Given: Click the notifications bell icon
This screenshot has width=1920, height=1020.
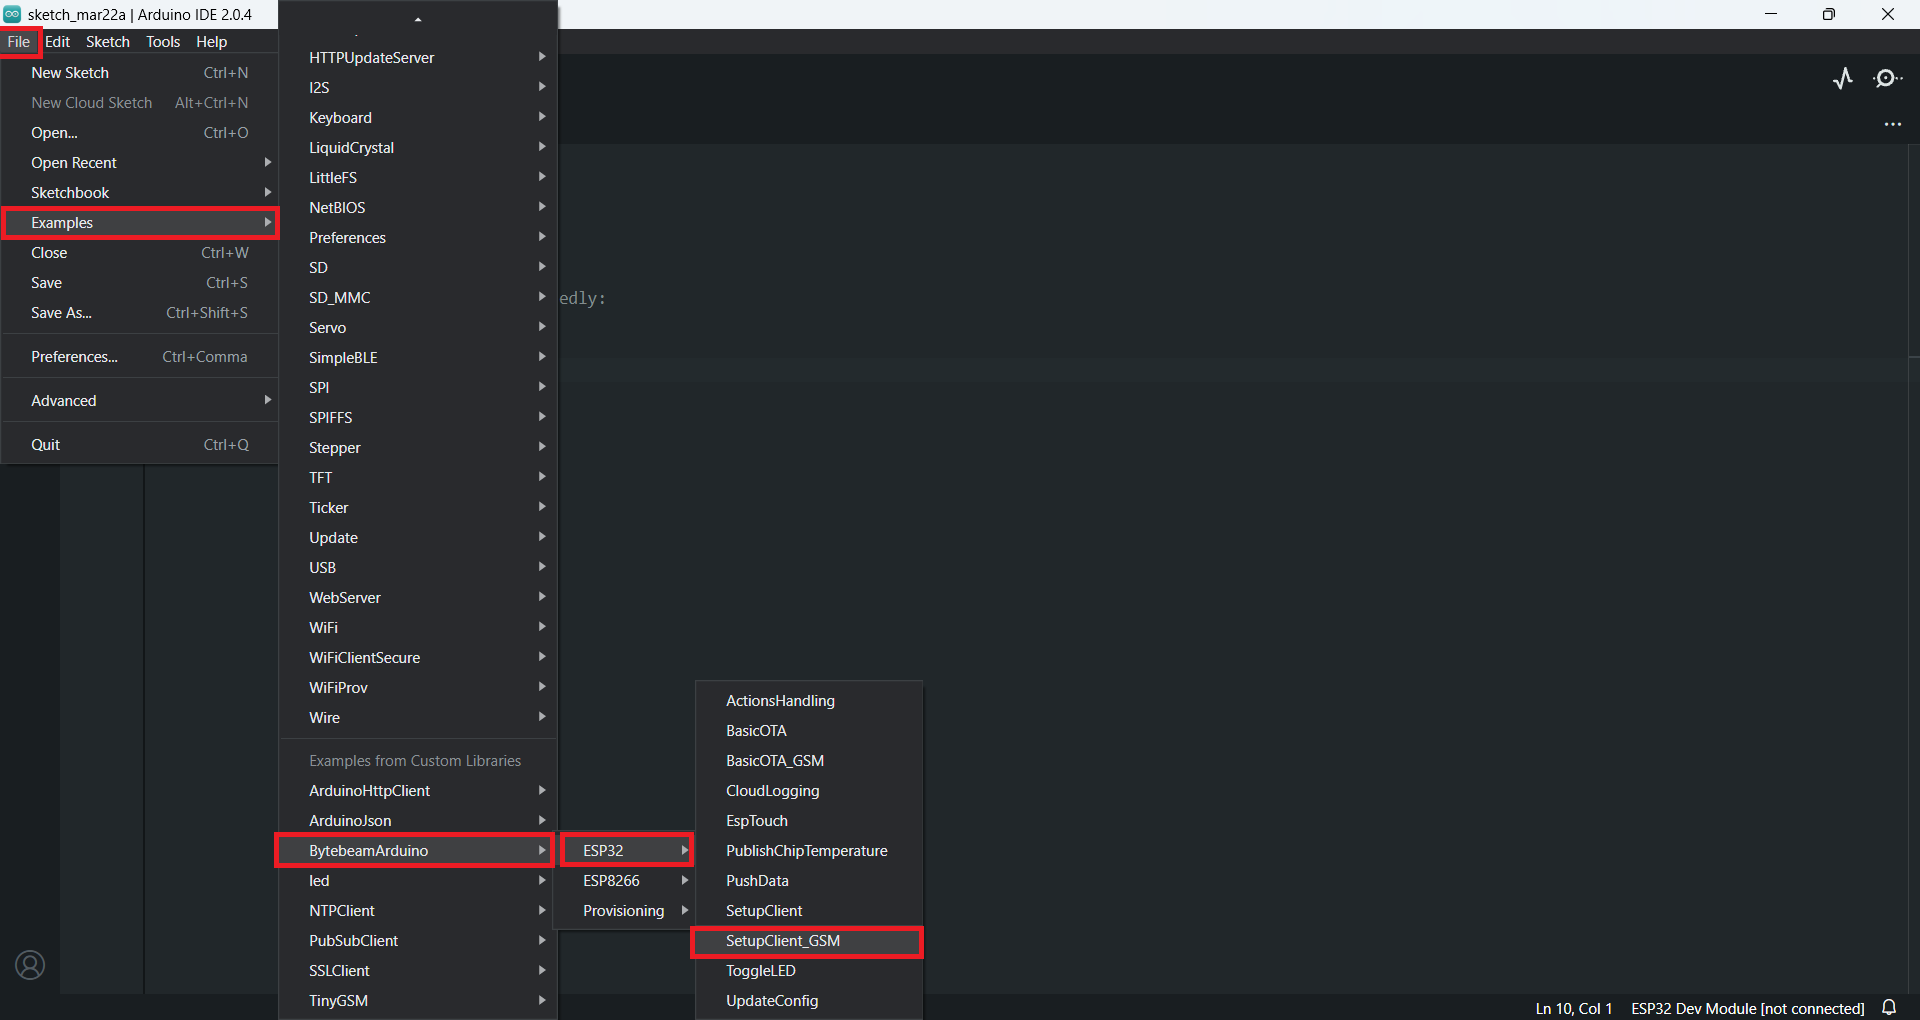Looking at the screenshot, I should pos(1889,1008).
